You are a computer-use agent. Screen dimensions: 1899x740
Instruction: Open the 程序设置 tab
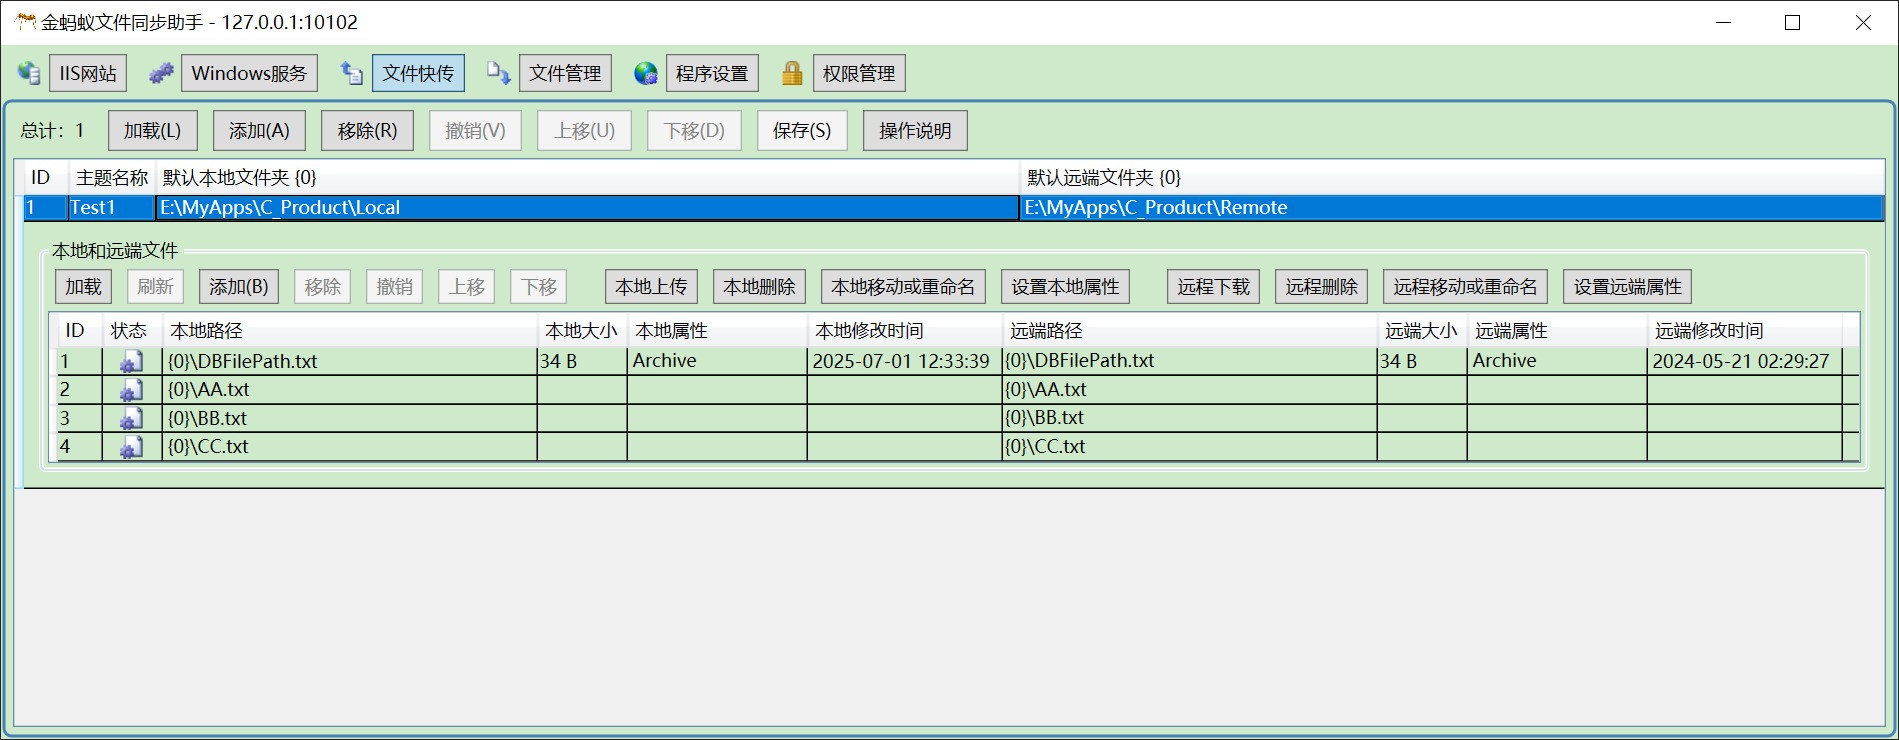click(712, 73)
